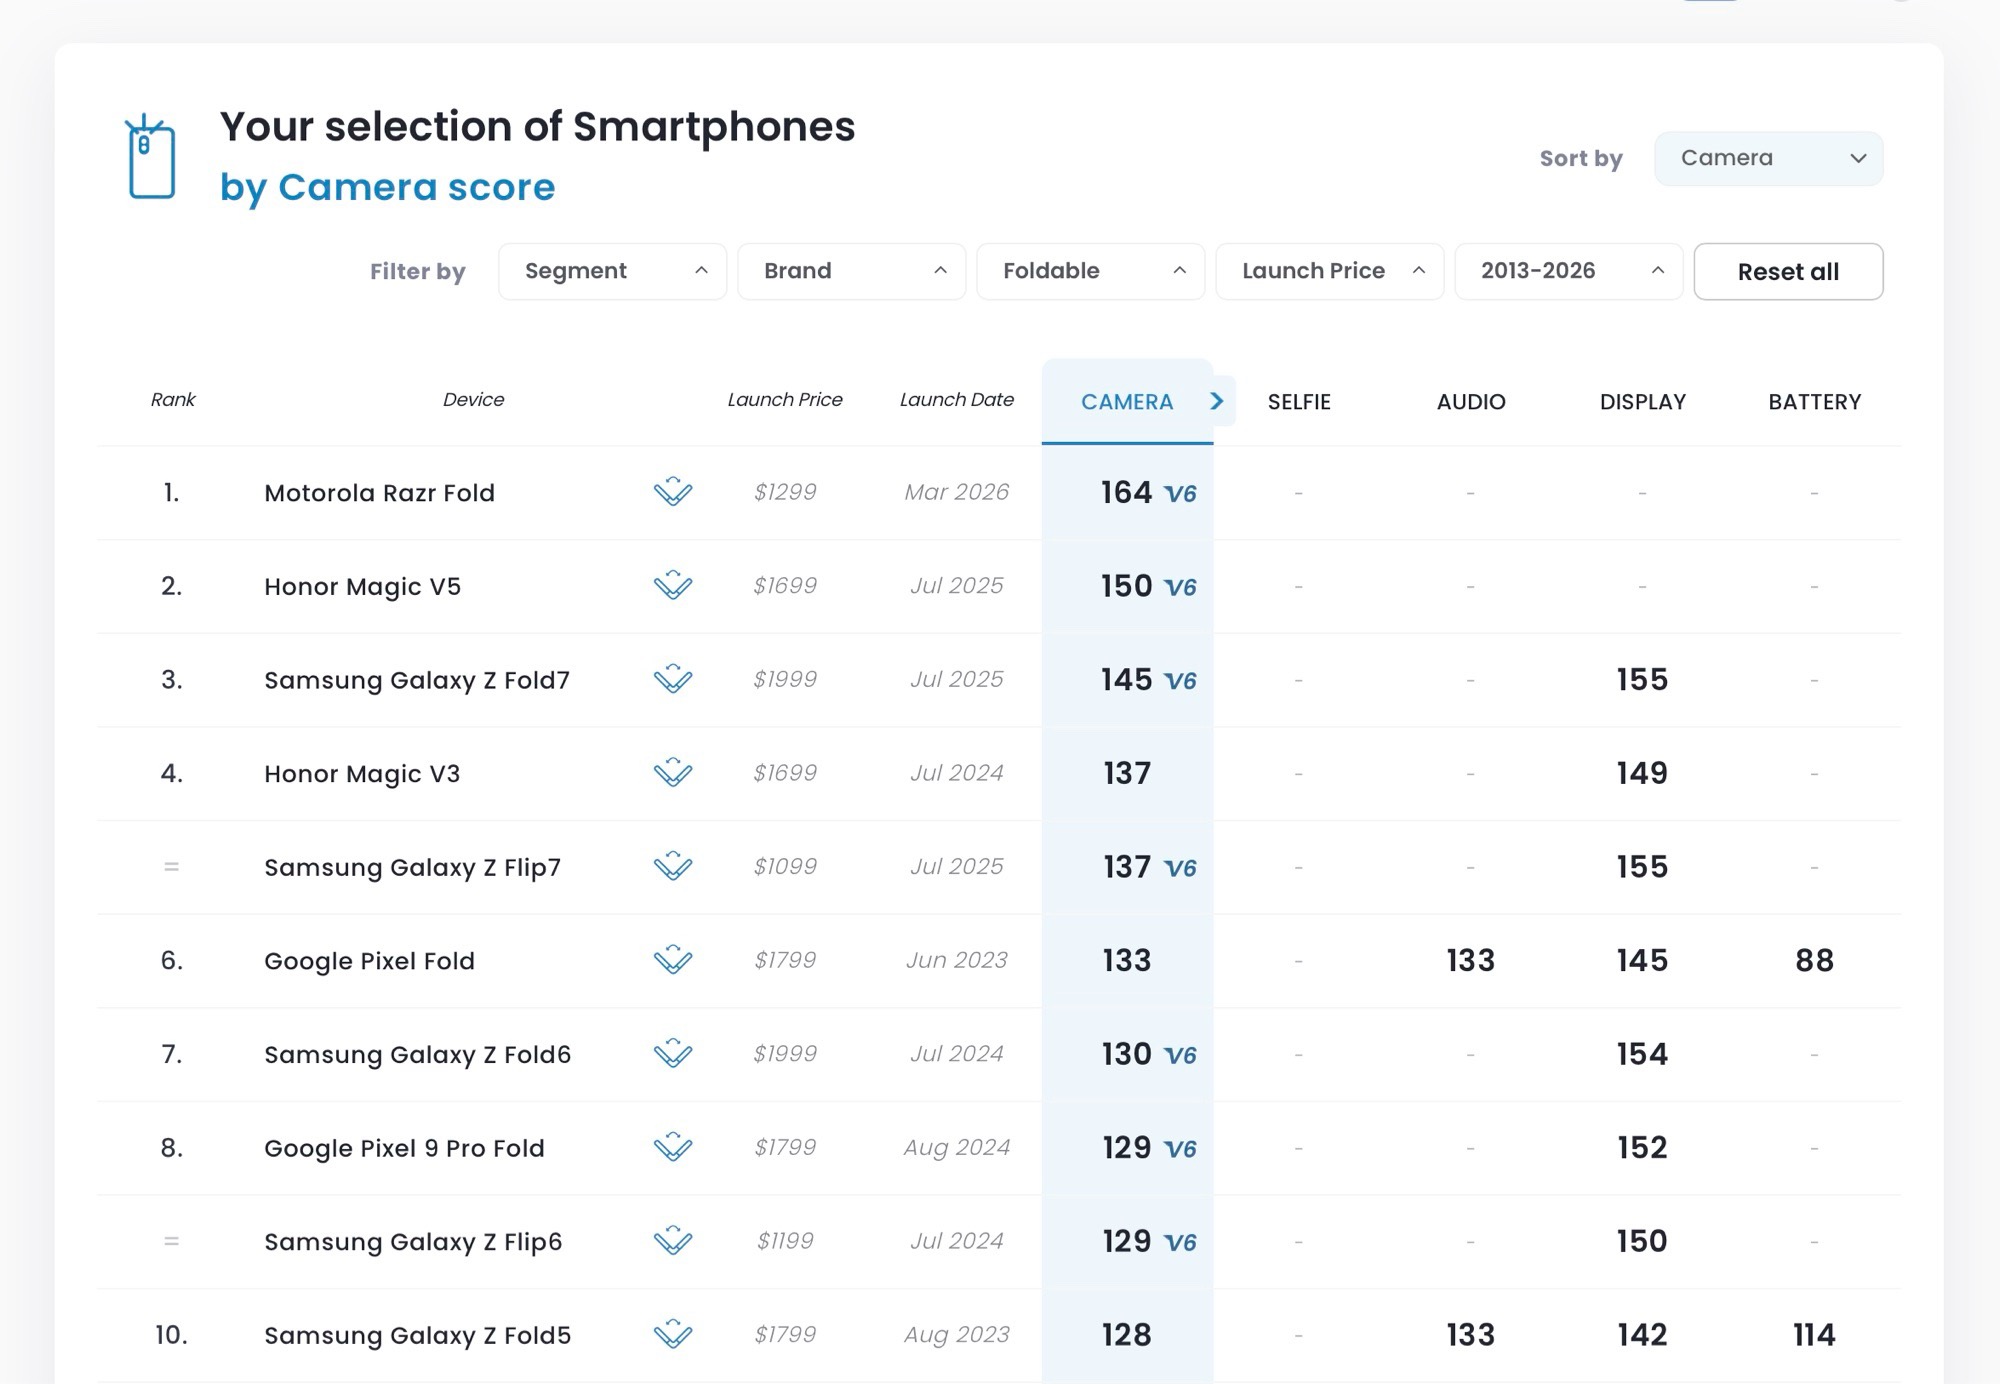Screen dimensions: 2000x1384
Task: Expand the Brand filter dropdown
Action: pyautogui.click(x=851, y=271)
